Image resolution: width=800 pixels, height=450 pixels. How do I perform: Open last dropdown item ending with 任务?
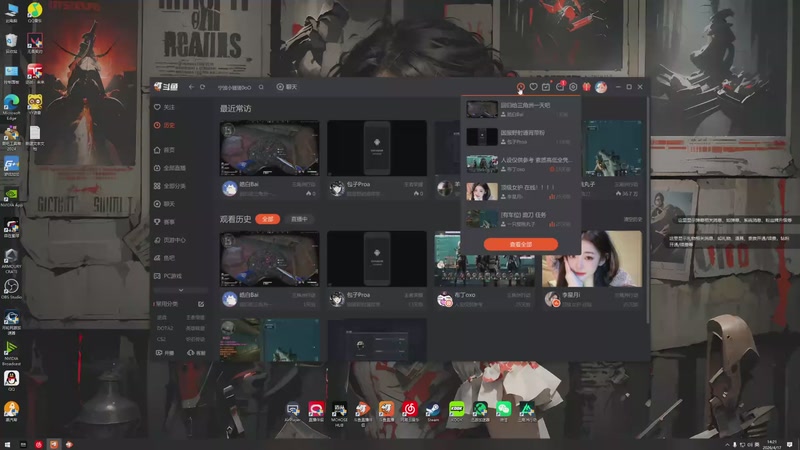521,219
